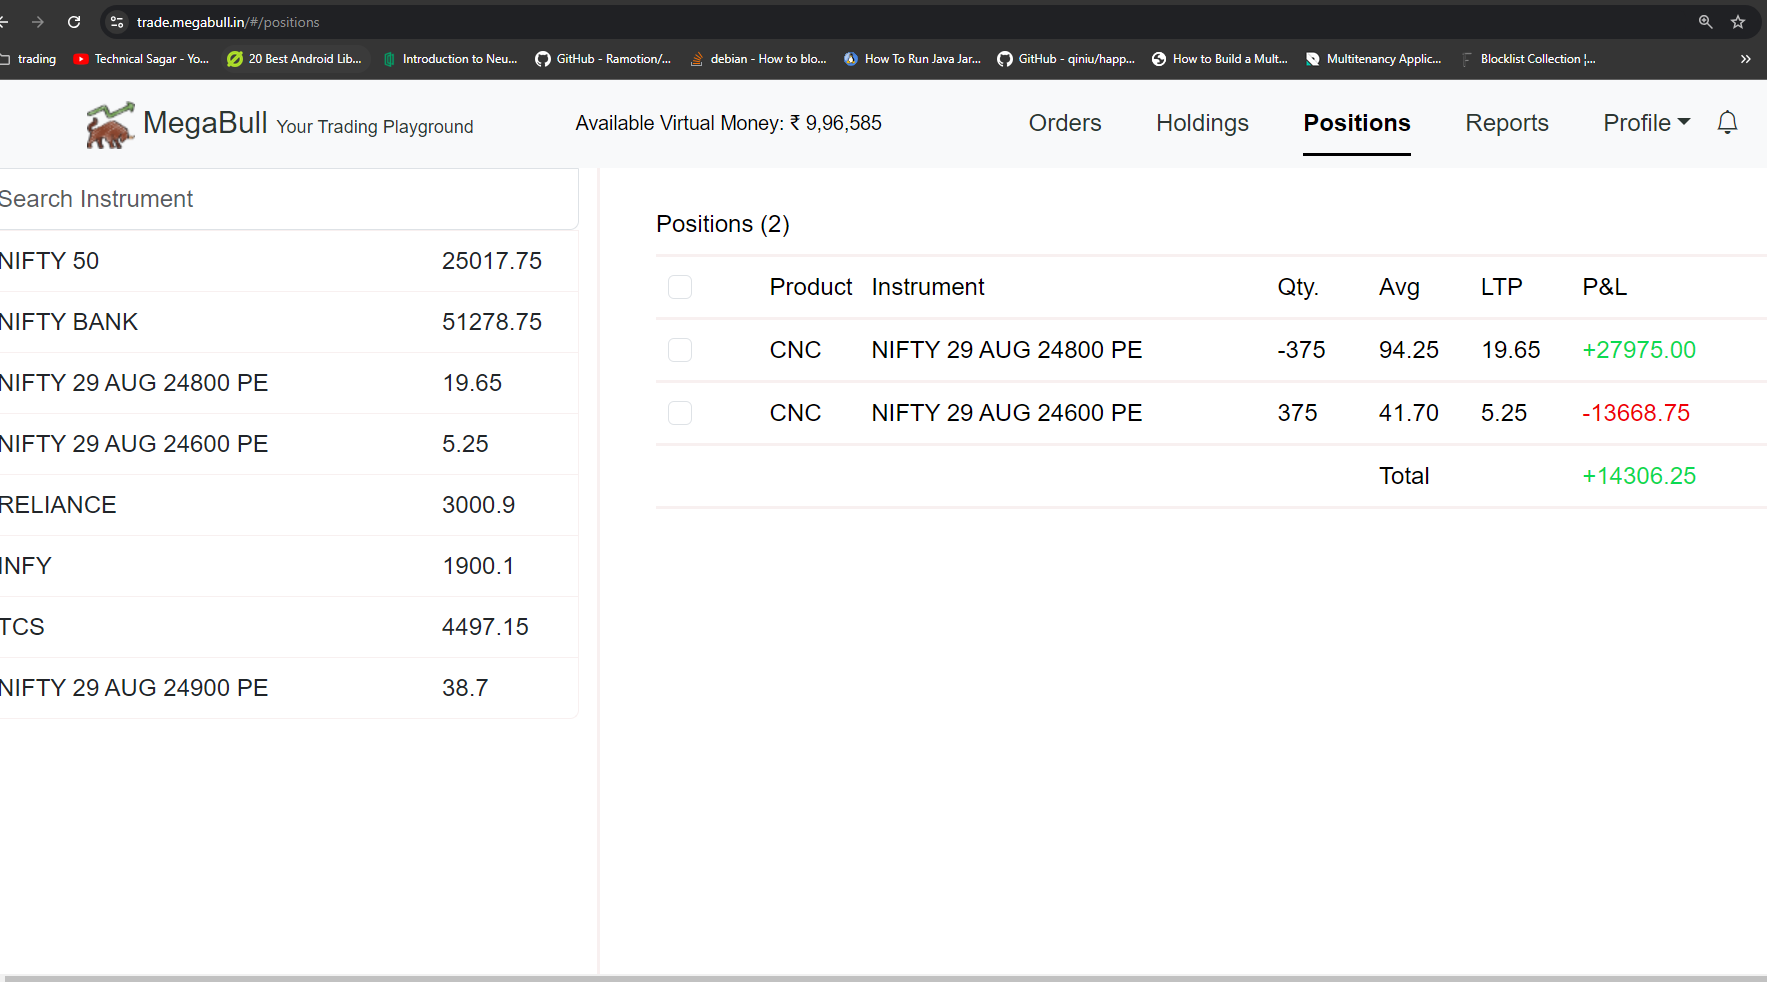Reload the trading page
The width and height of the screenshot is (1767, 982).
[x=74, y=21]
